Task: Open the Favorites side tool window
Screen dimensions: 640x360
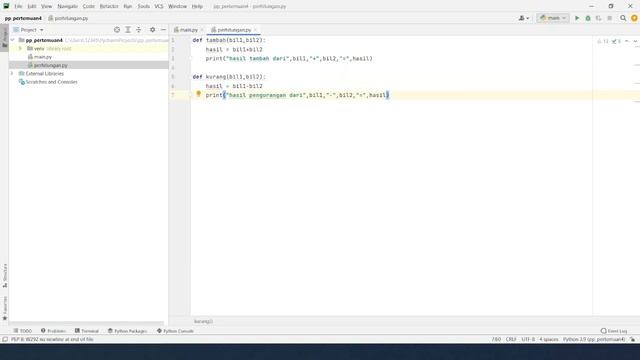Action: click(x=5, y=309)
